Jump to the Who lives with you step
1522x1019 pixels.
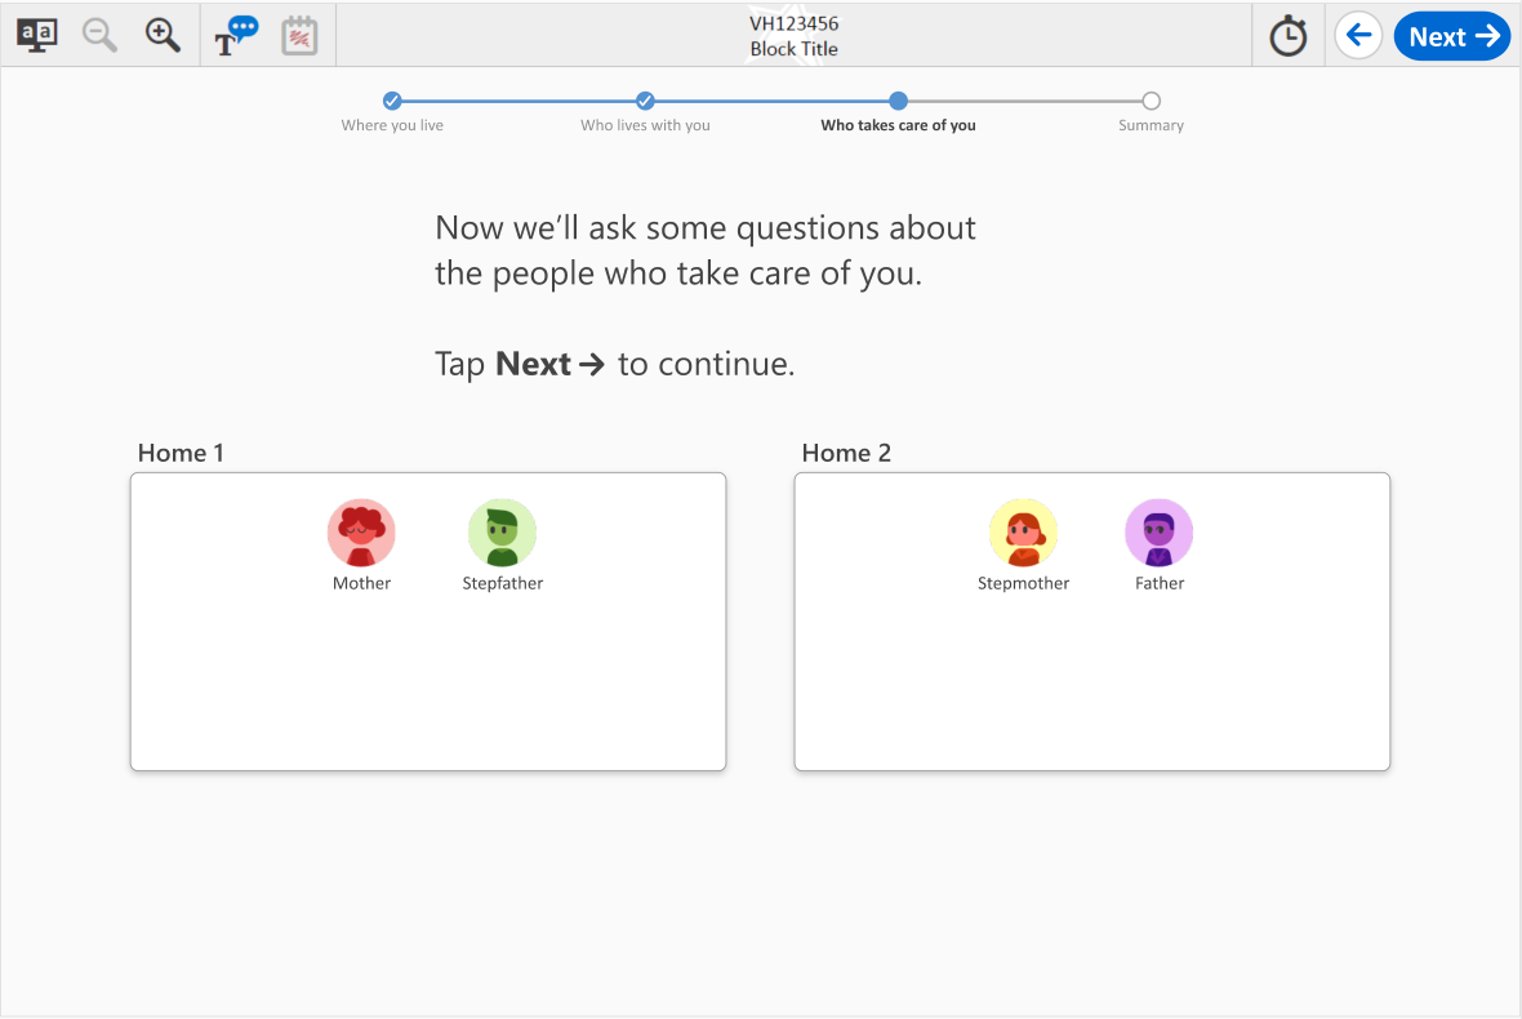coord(645,101)
